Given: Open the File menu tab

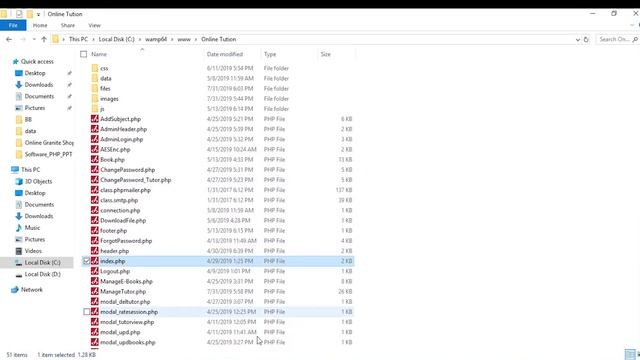Looking at the screenshot, I should [13, 25].
